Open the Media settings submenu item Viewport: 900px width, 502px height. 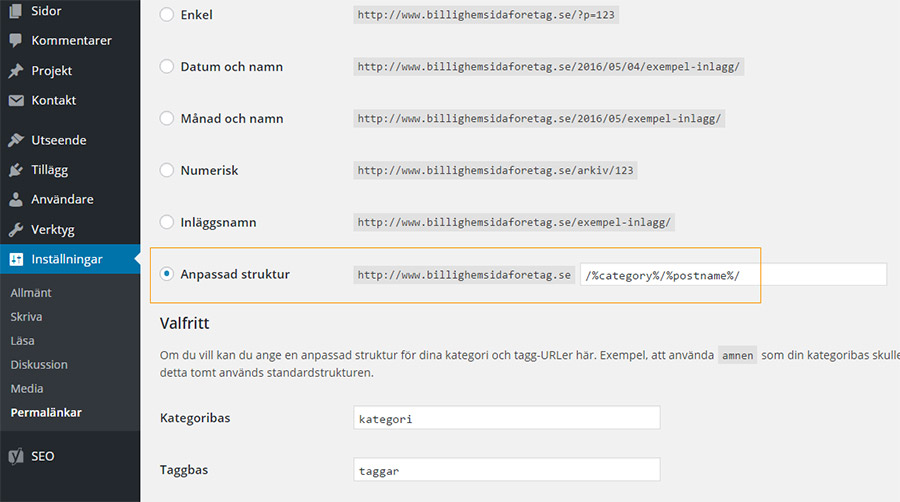[27, 388]
